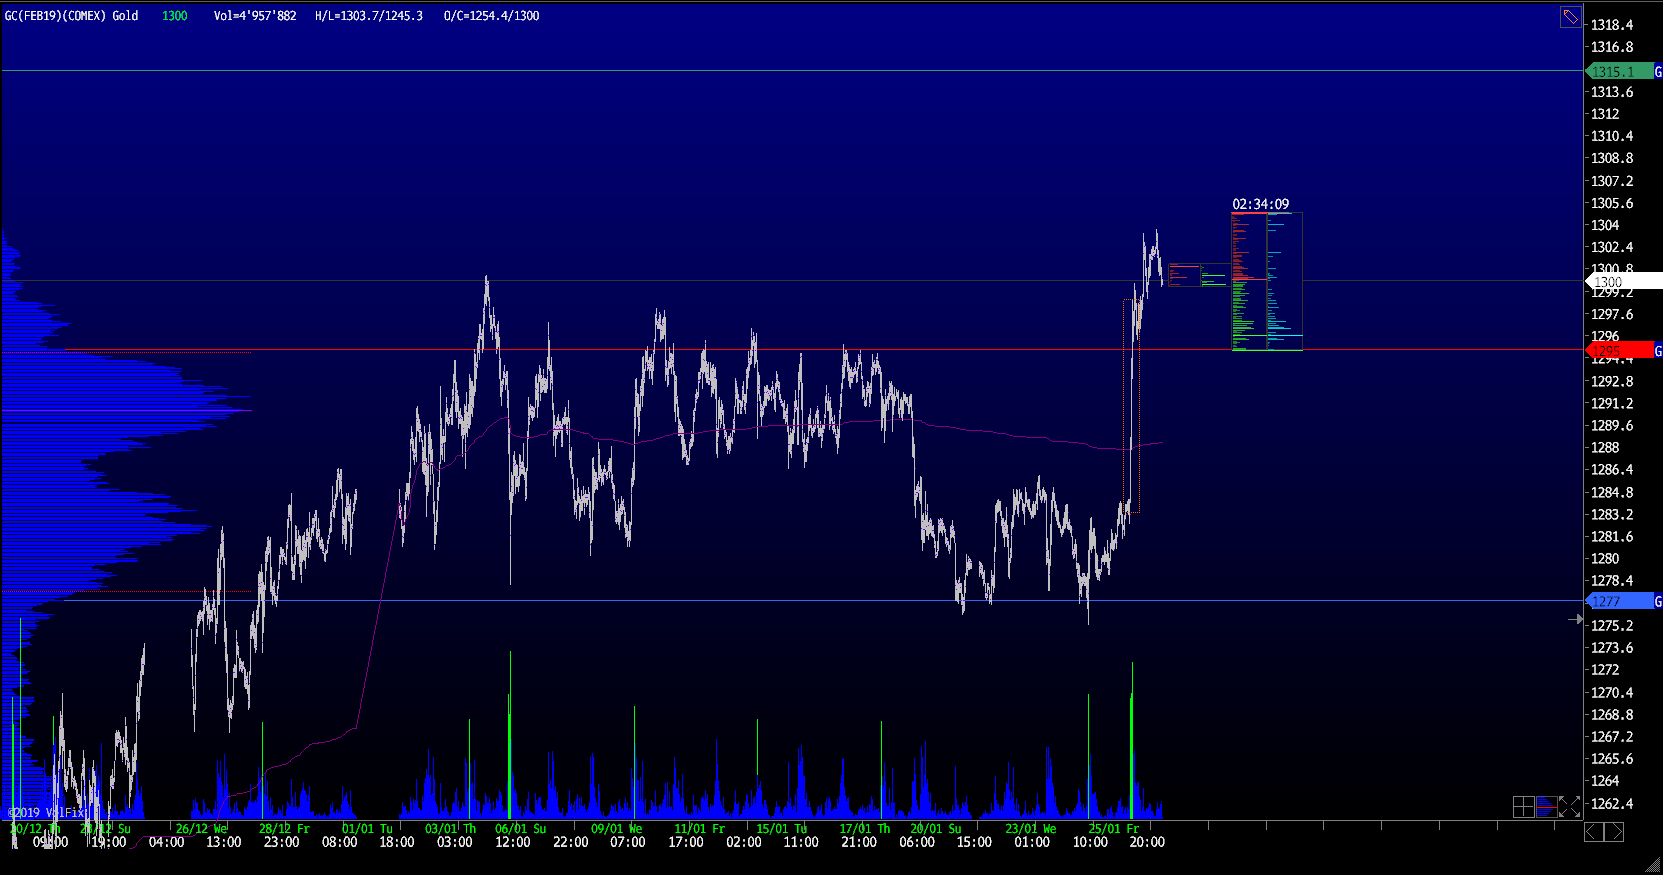Select the red 1295 price level marker
Viewport: 1663px width, 875px height.
pyautogui.click(x=1617, y=351)
